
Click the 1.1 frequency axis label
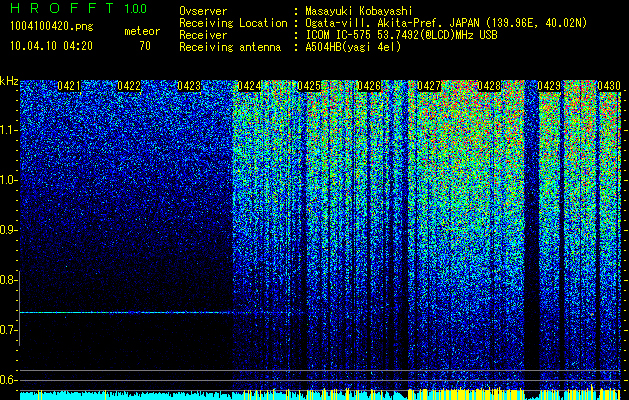(x=8, y=130)
